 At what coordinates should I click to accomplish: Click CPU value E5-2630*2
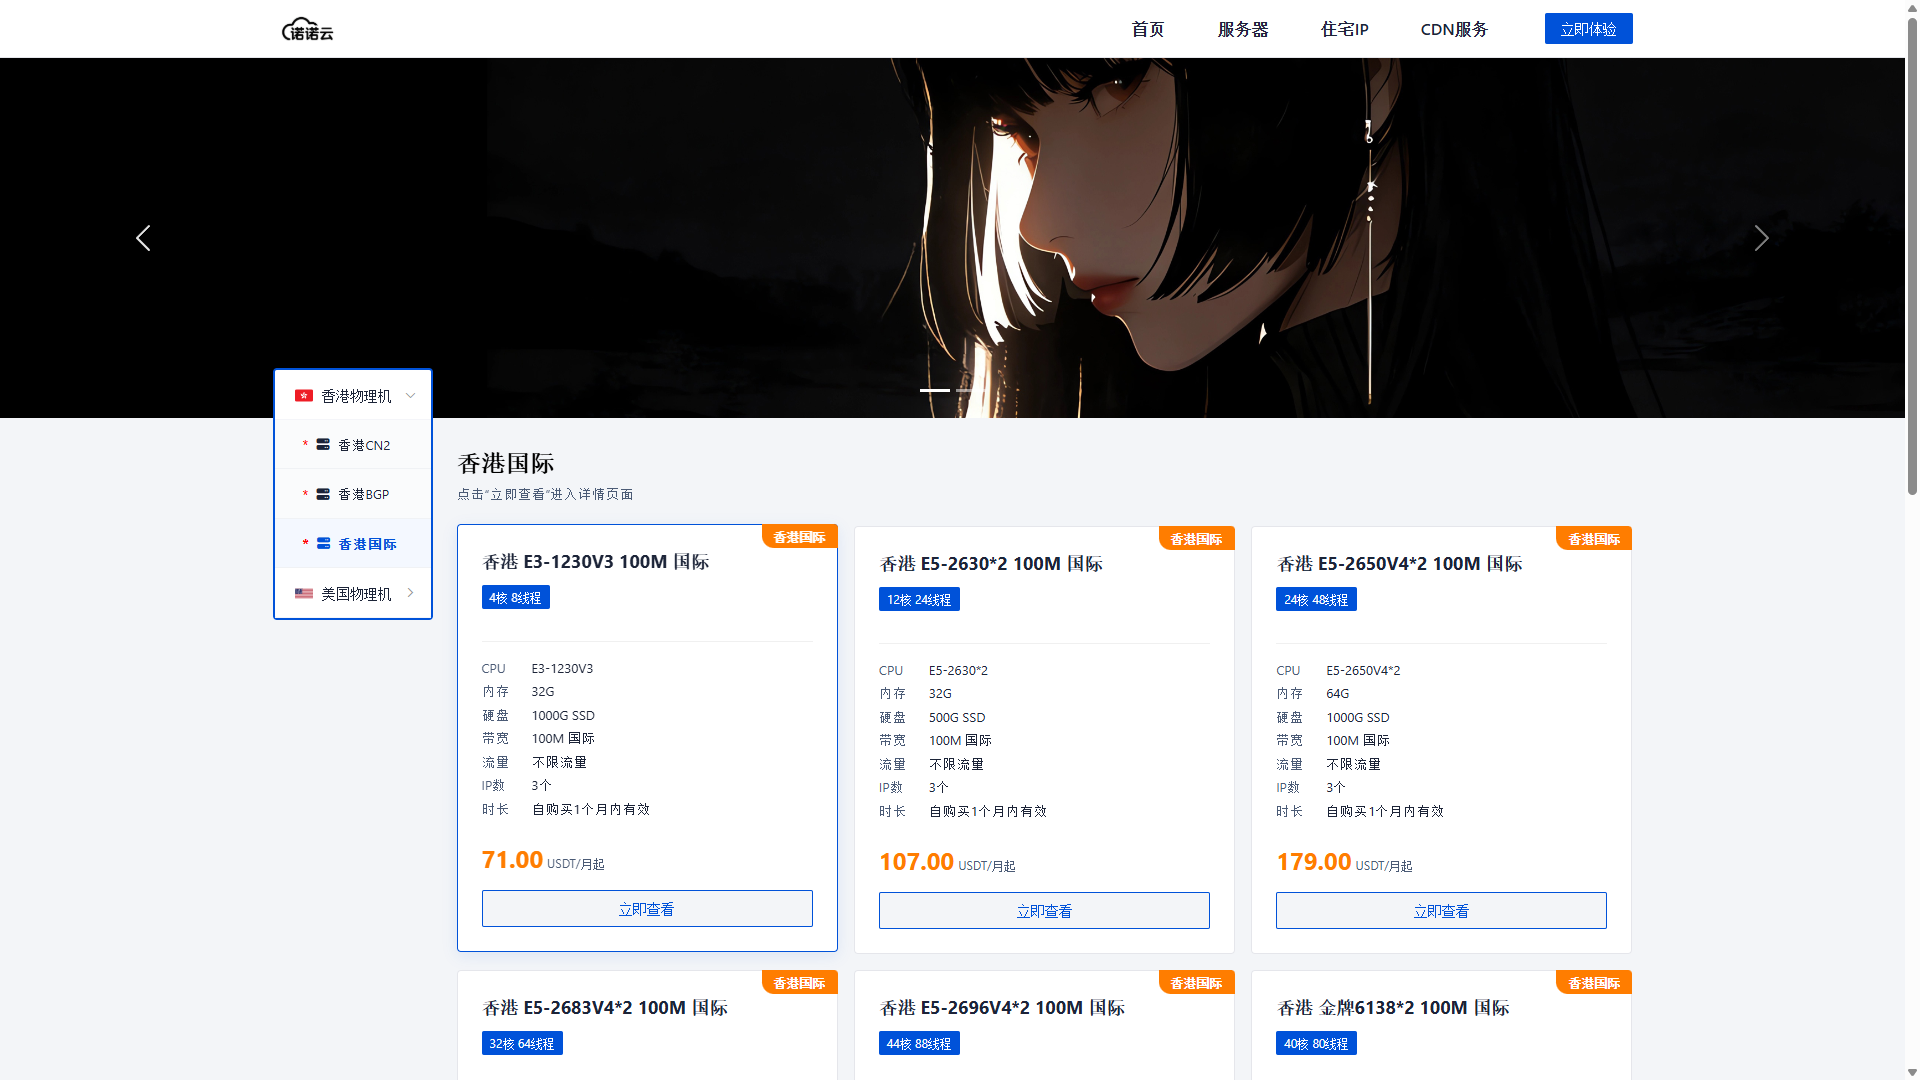[x=958, y=670]
